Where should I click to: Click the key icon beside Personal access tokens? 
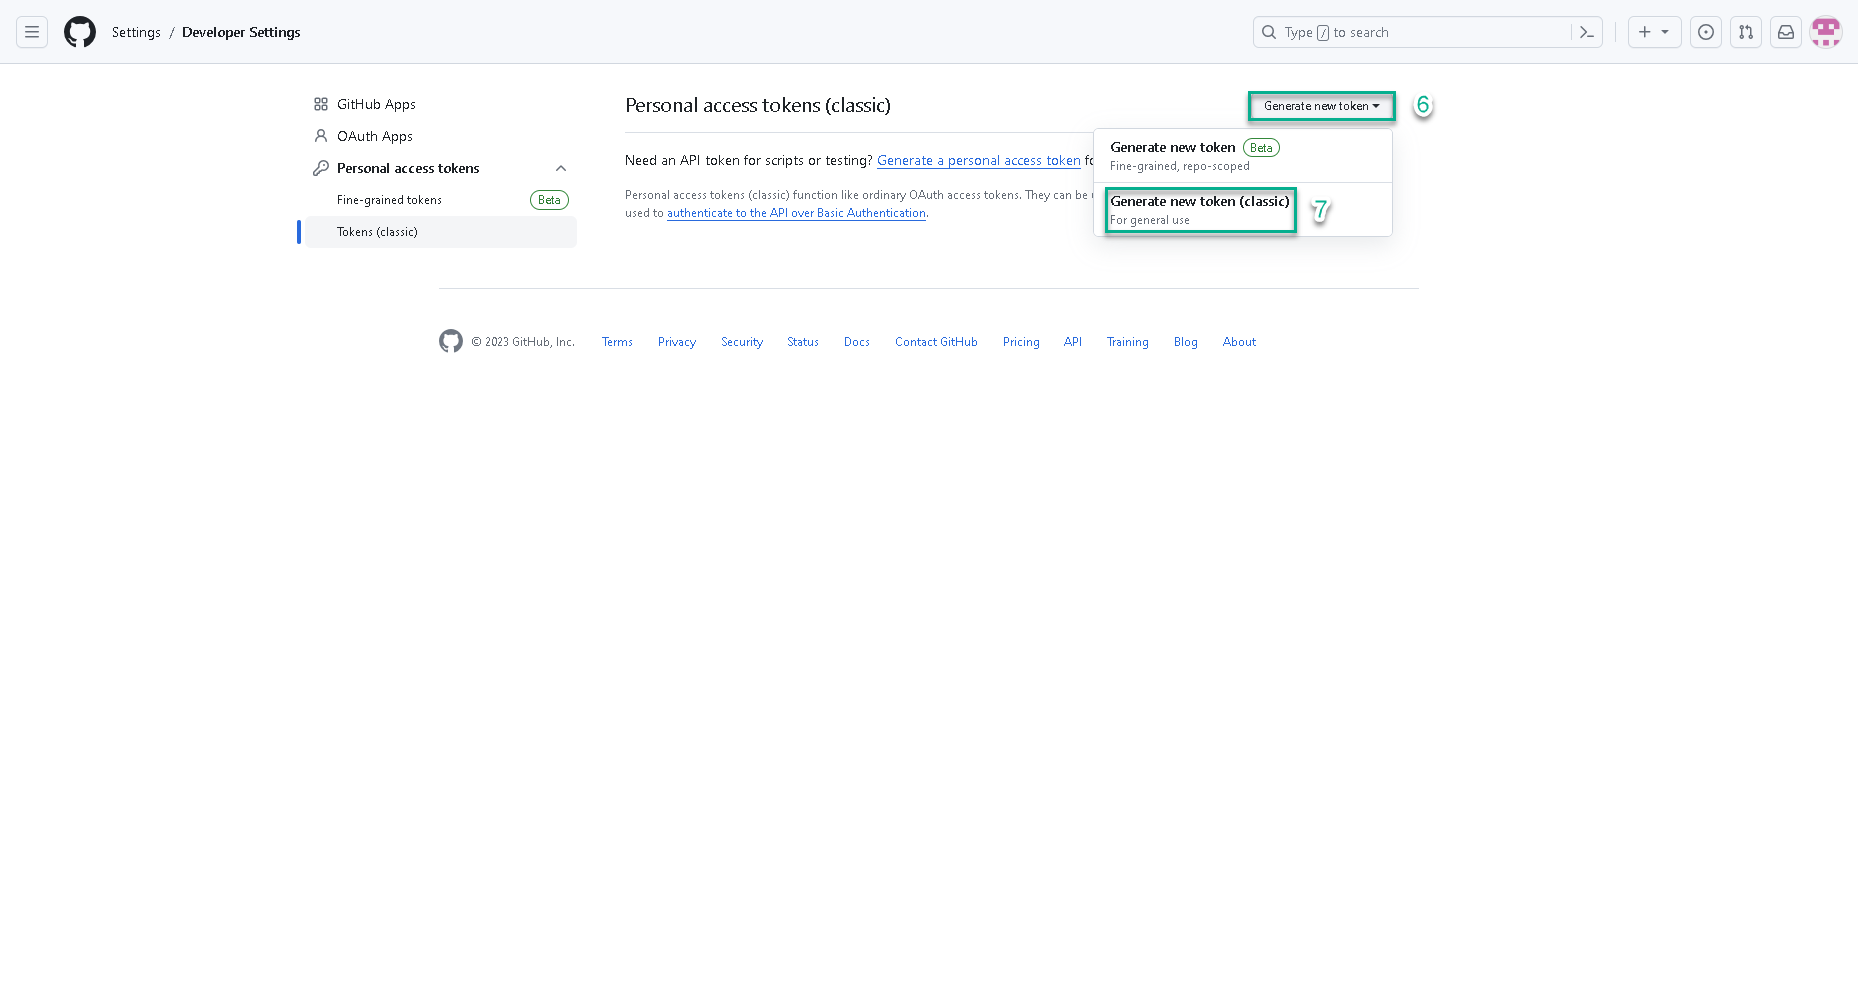321,167
